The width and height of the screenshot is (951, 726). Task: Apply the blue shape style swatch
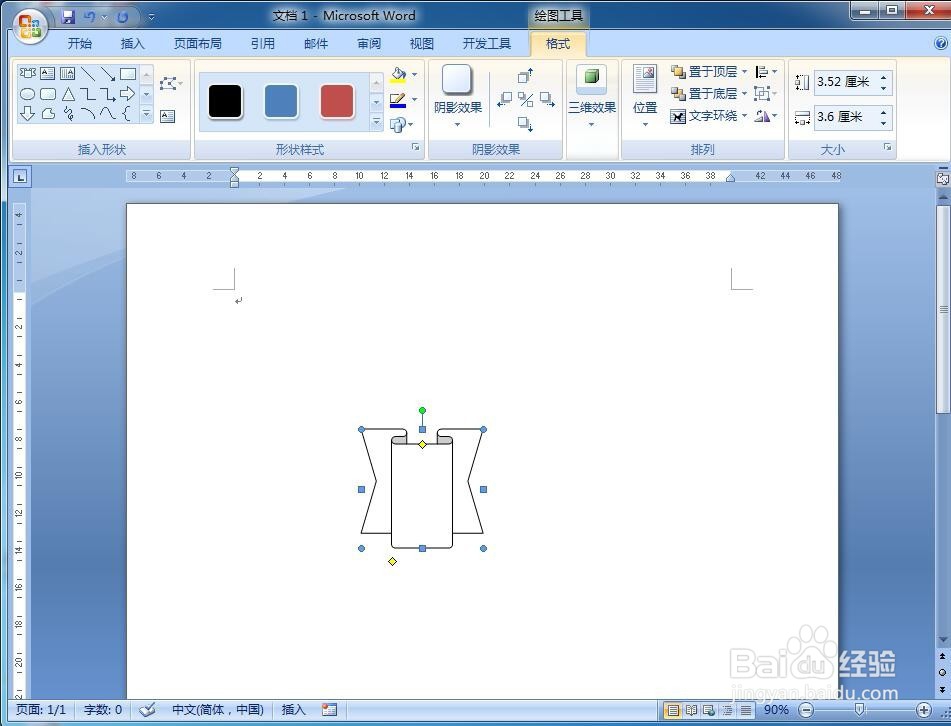(x=281, y=101)
